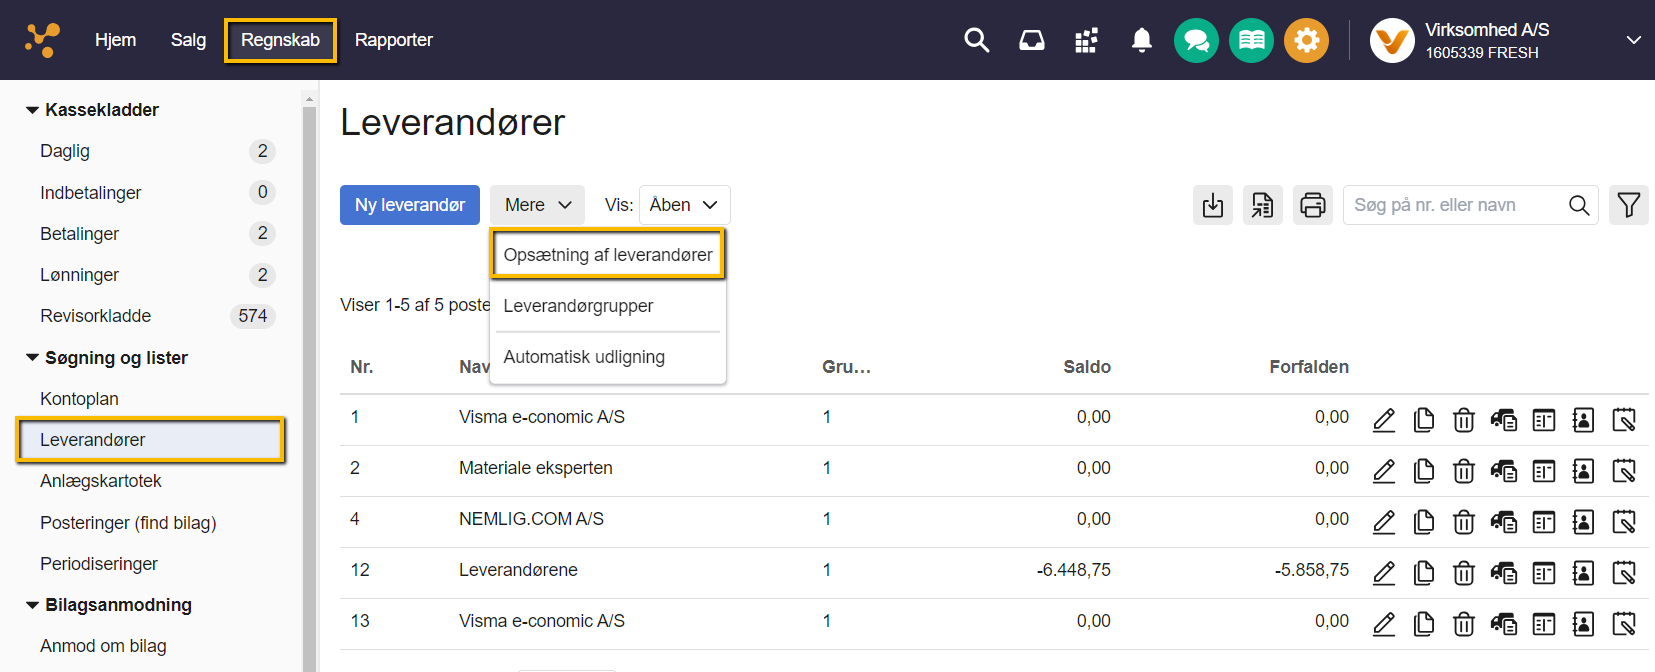Choose Automatisk udligning menu entry
The width and height of the screenshot is (1655, 672).
coord(584,357)
